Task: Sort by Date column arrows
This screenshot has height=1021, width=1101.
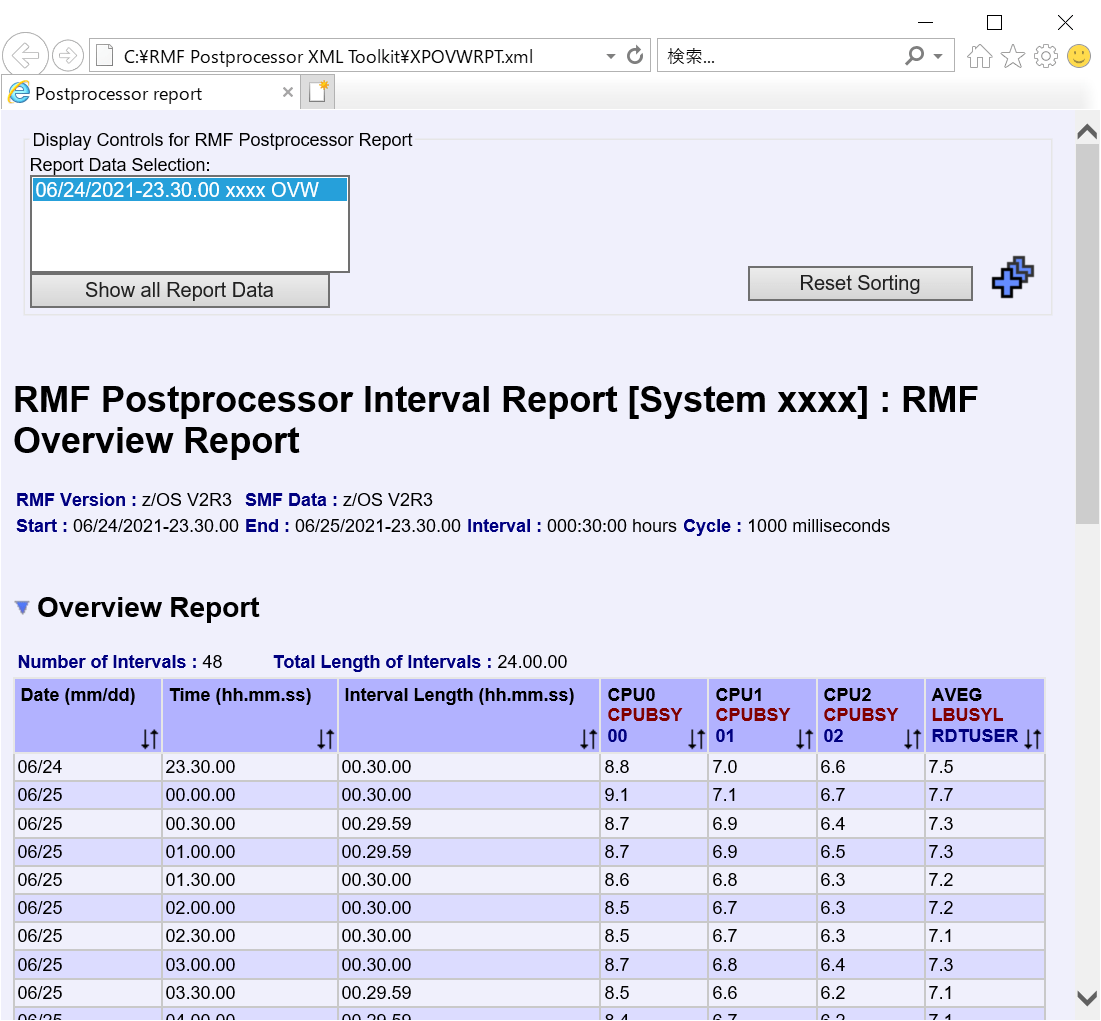Action: click(x=149, y=739)
